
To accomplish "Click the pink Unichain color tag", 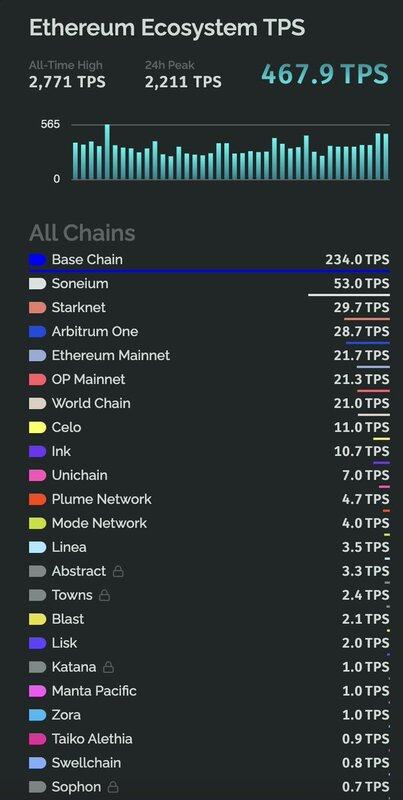I will pos(38,476).
